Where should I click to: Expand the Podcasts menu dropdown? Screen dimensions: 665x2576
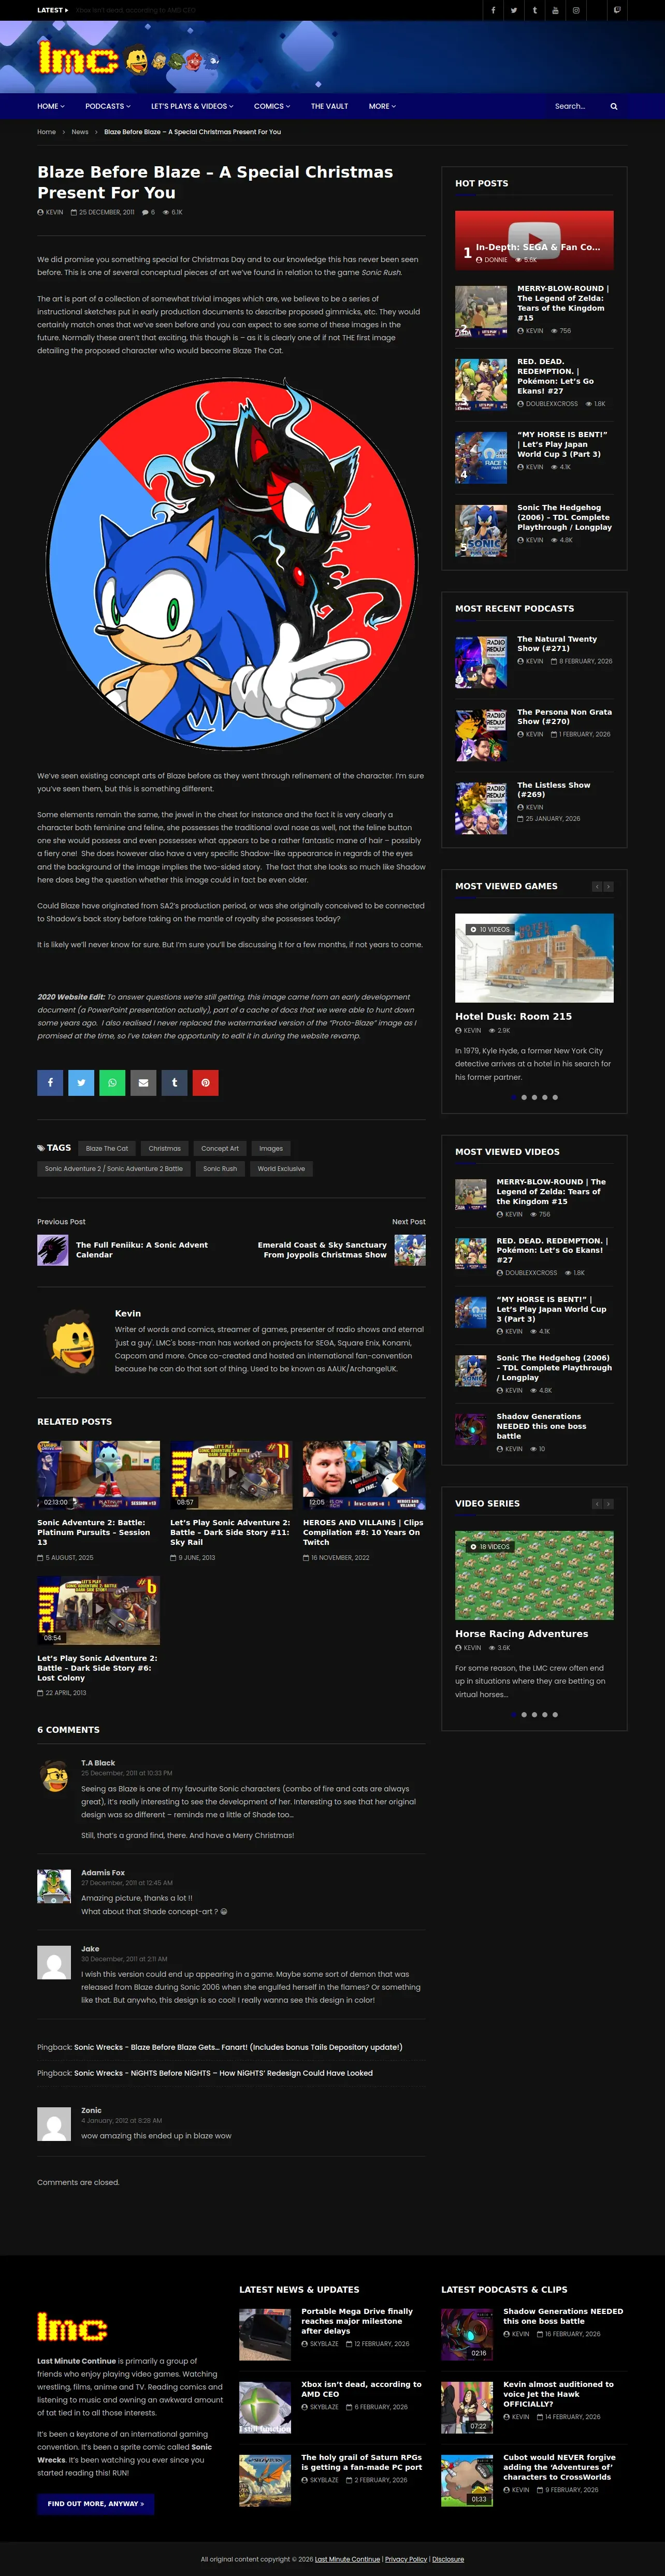click(x=108, y=106)
